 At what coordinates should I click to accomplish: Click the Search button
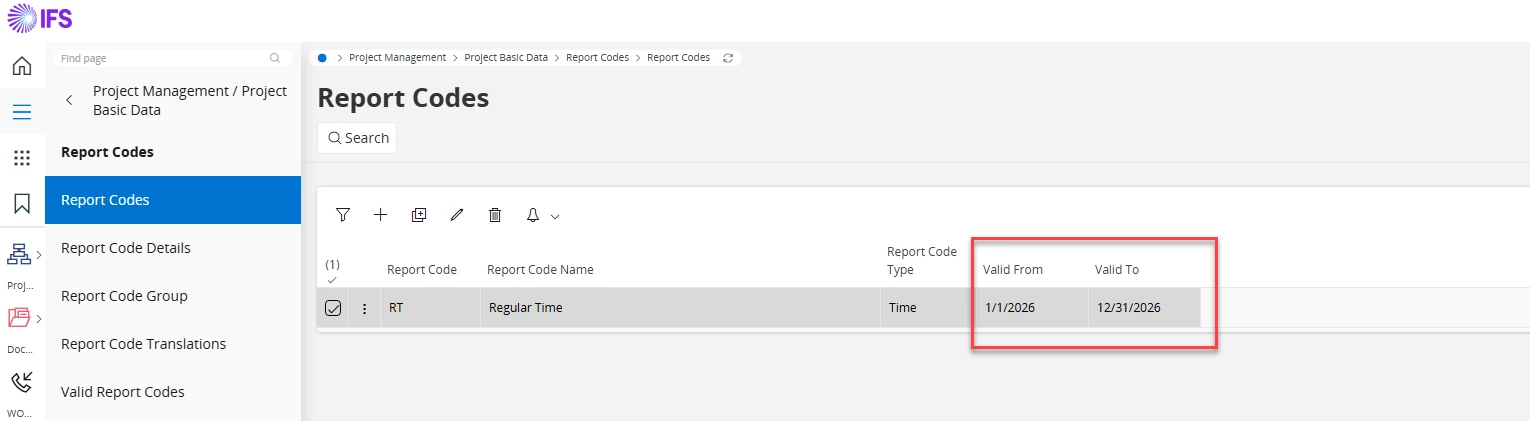tap(357, 138)
